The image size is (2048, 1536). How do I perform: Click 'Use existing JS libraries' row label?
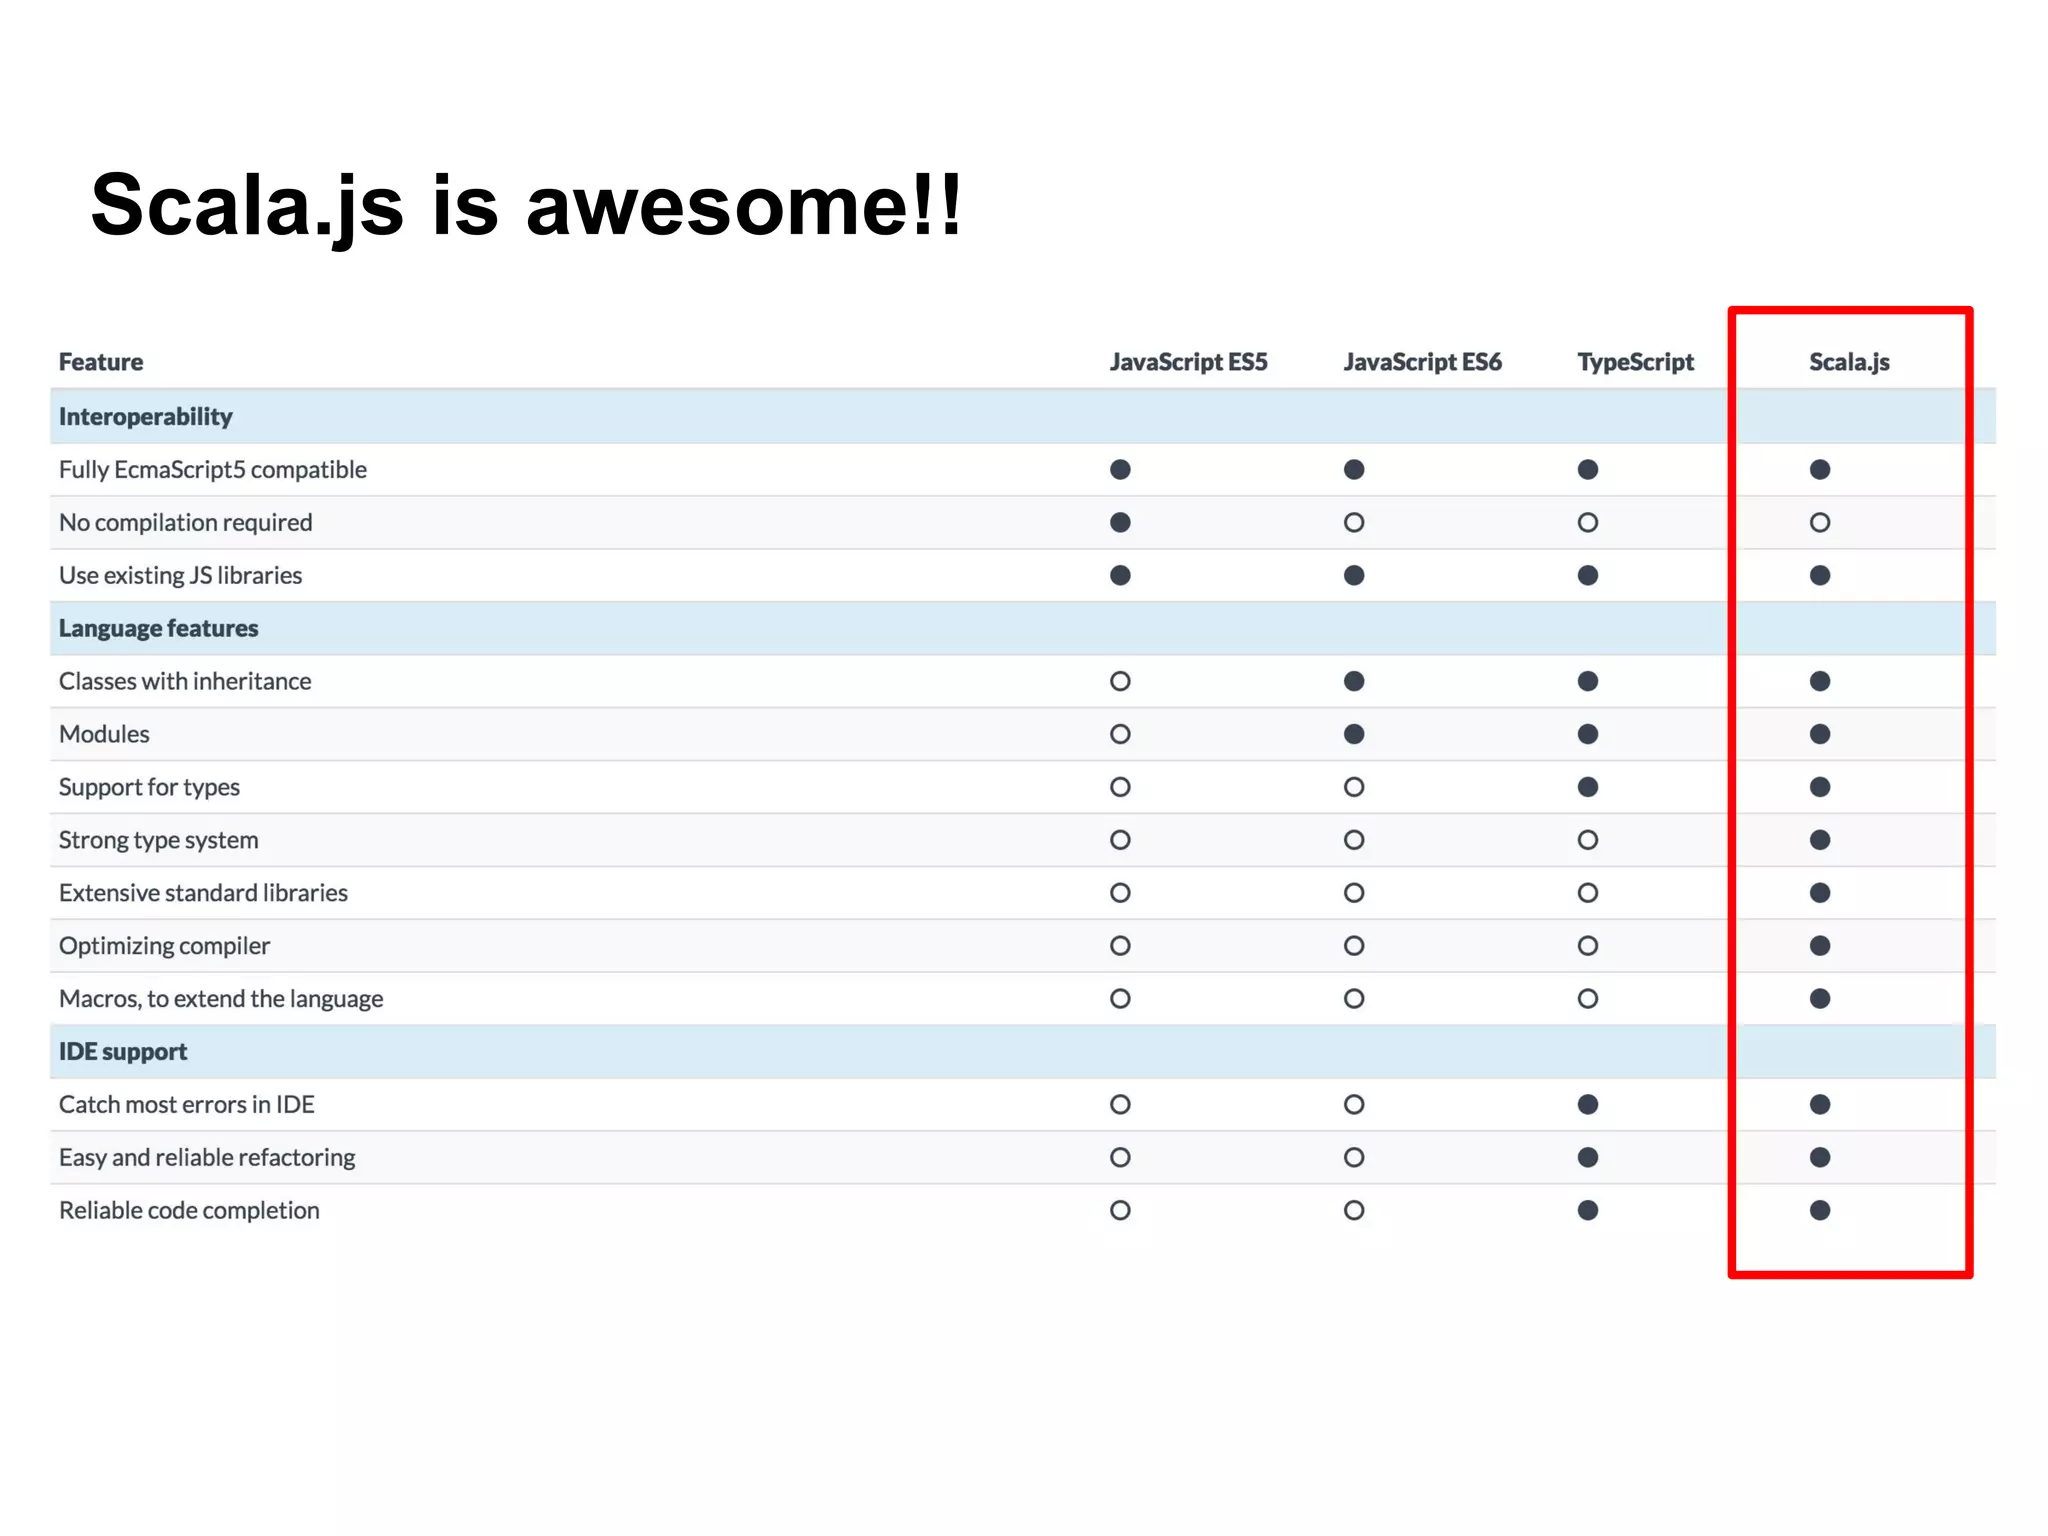pos(181,576)
